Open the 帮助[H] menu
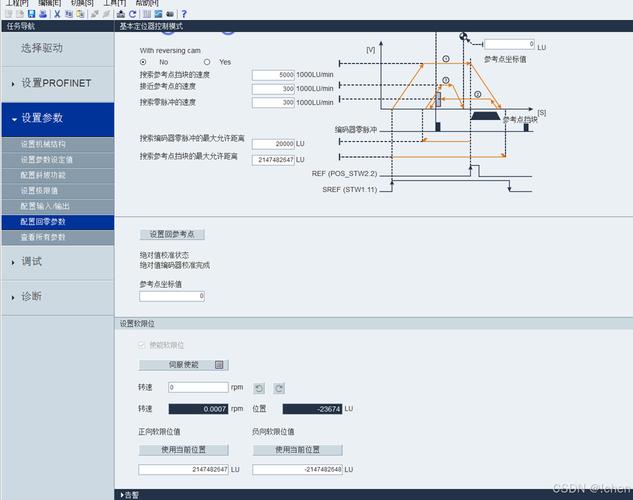The image size is (633, 500). [147, 3]
